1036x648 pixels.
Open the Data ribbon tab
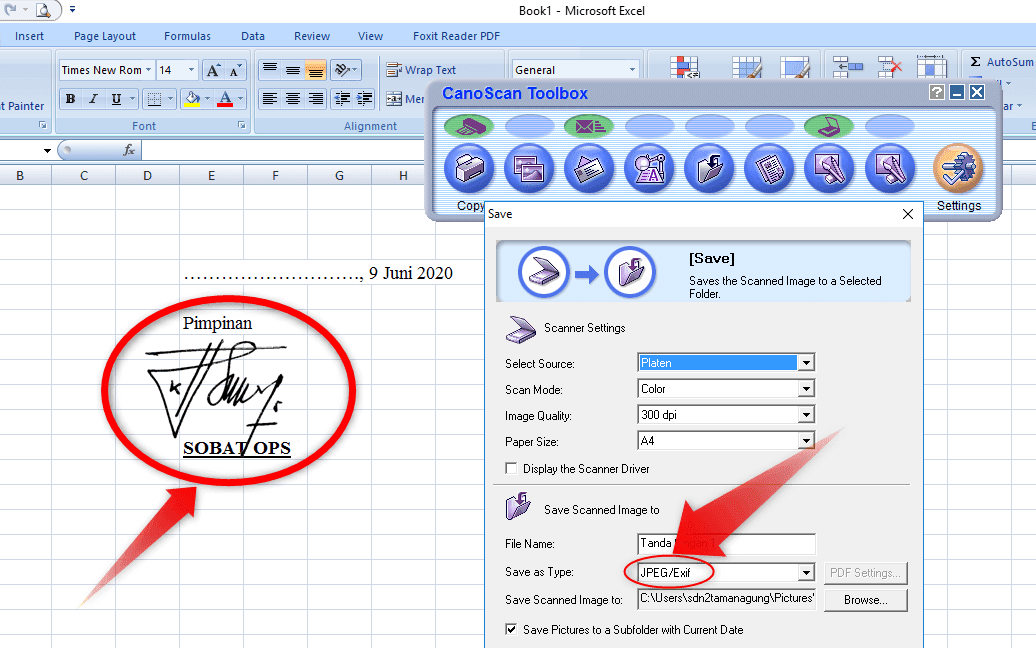tap(252, 36)
